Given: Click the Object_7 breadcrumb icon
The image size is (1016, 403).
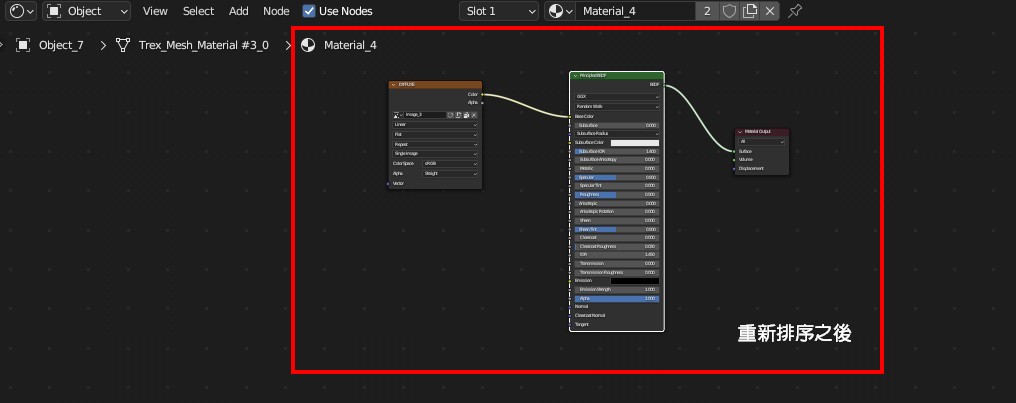Looking at the screenshot, I should [23, 45].
